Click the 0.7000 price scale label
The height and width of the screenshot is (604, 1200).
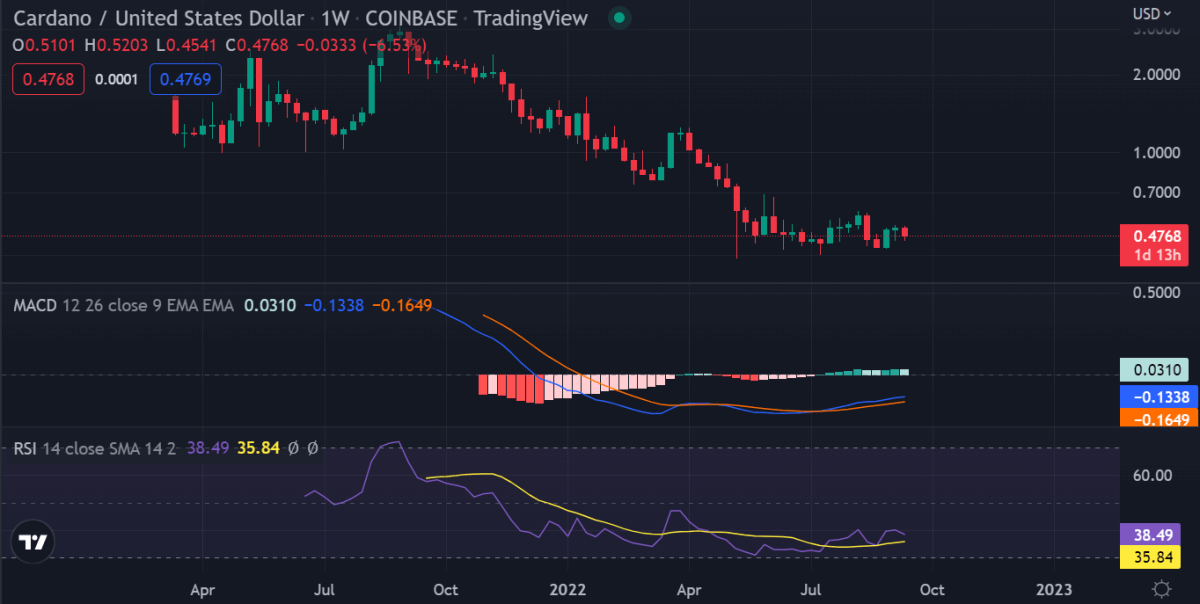pyautogui.click(x=1158, y=191)
